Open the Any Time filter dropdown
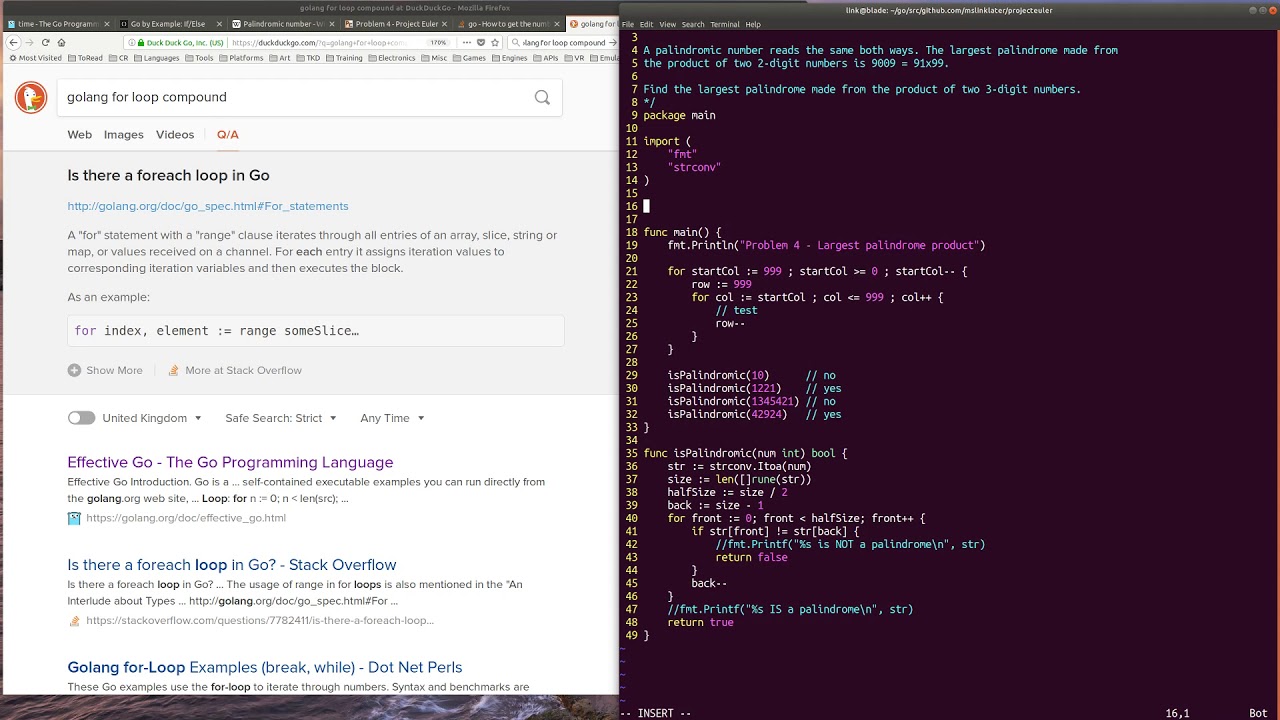This screenshot has width=1280, height=720. click(392, 418)
